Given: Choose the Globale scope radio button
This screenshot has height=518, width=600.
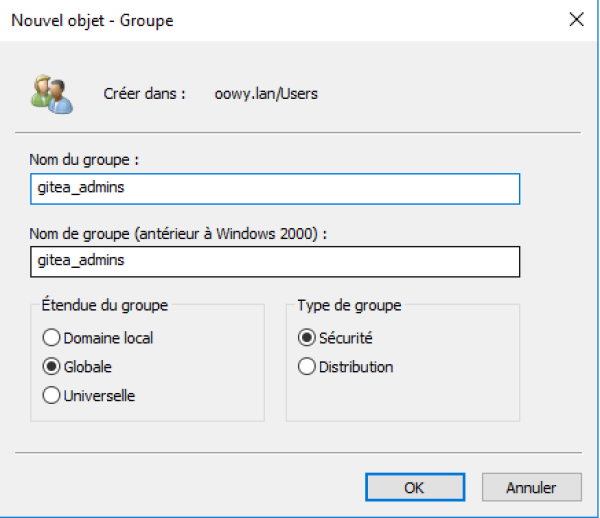Looking at the screenshot, I should [50, 367].
